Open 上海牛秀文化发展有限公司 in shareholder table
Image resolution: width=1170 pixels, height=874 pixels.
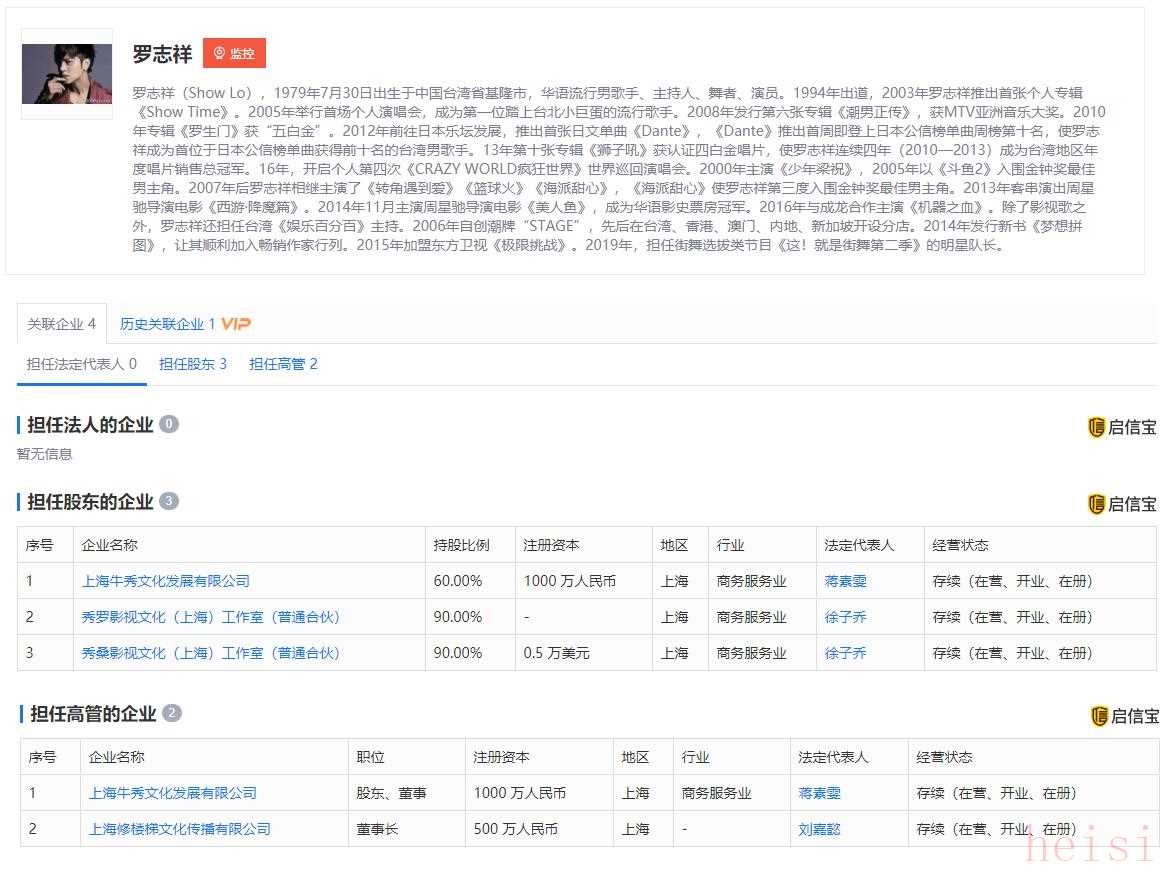166,581
